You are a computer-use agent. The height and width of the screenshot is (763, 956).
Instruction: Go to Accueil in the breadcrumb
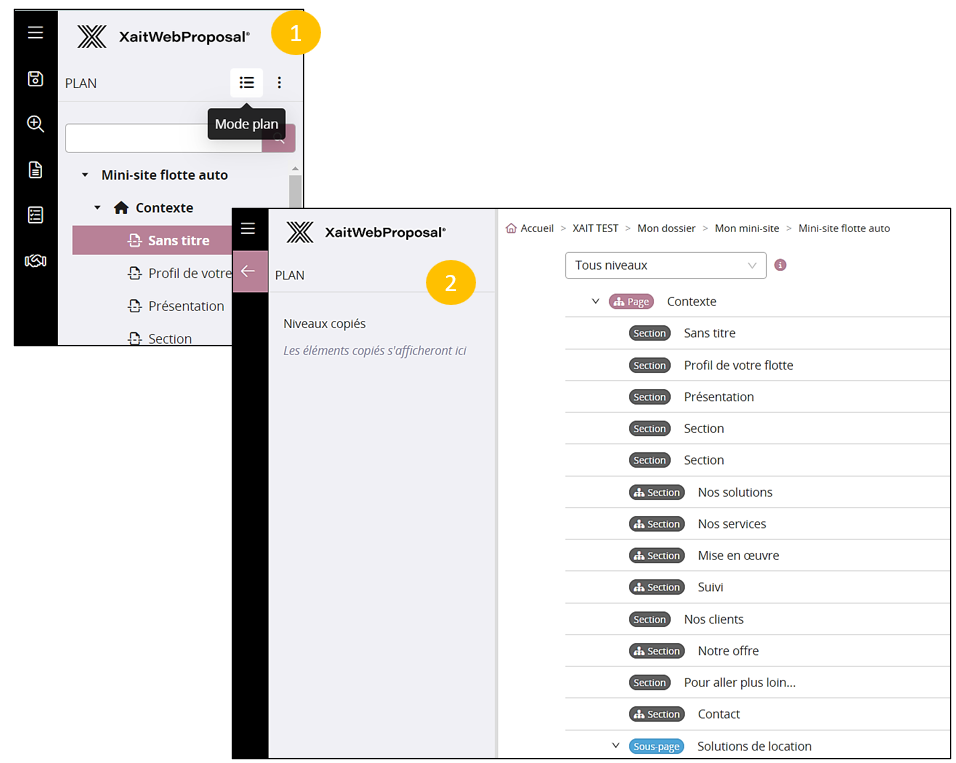click(x=536, y=228)
